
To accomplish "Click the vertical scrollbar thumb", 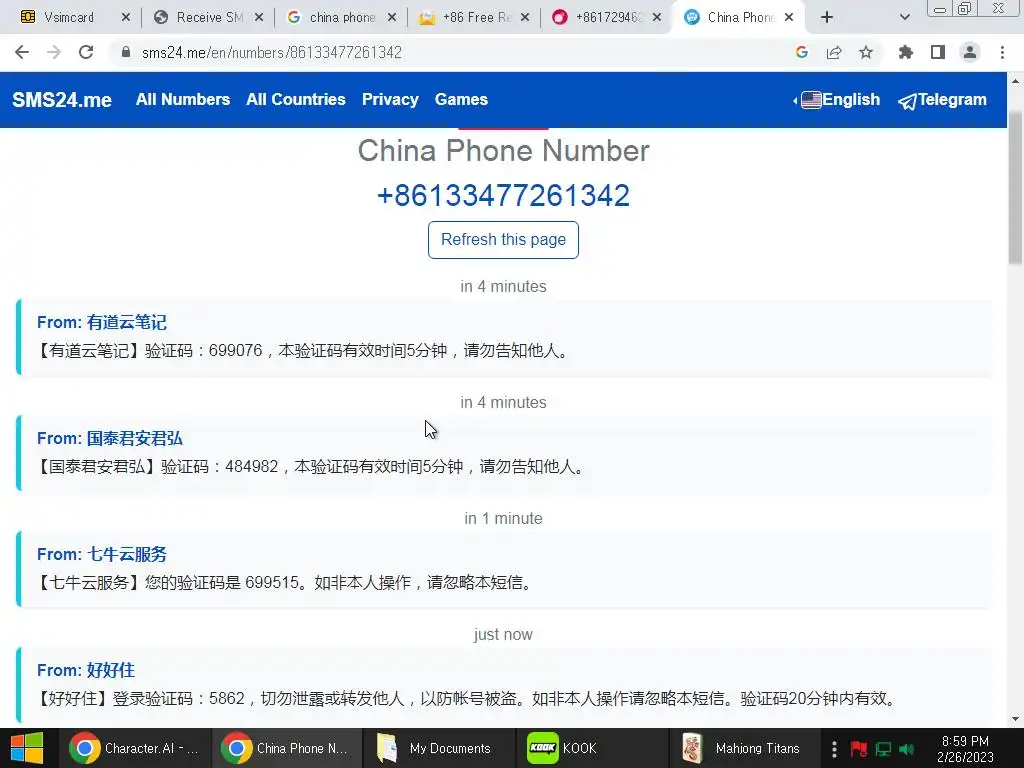I will [x=1016, y=189].
